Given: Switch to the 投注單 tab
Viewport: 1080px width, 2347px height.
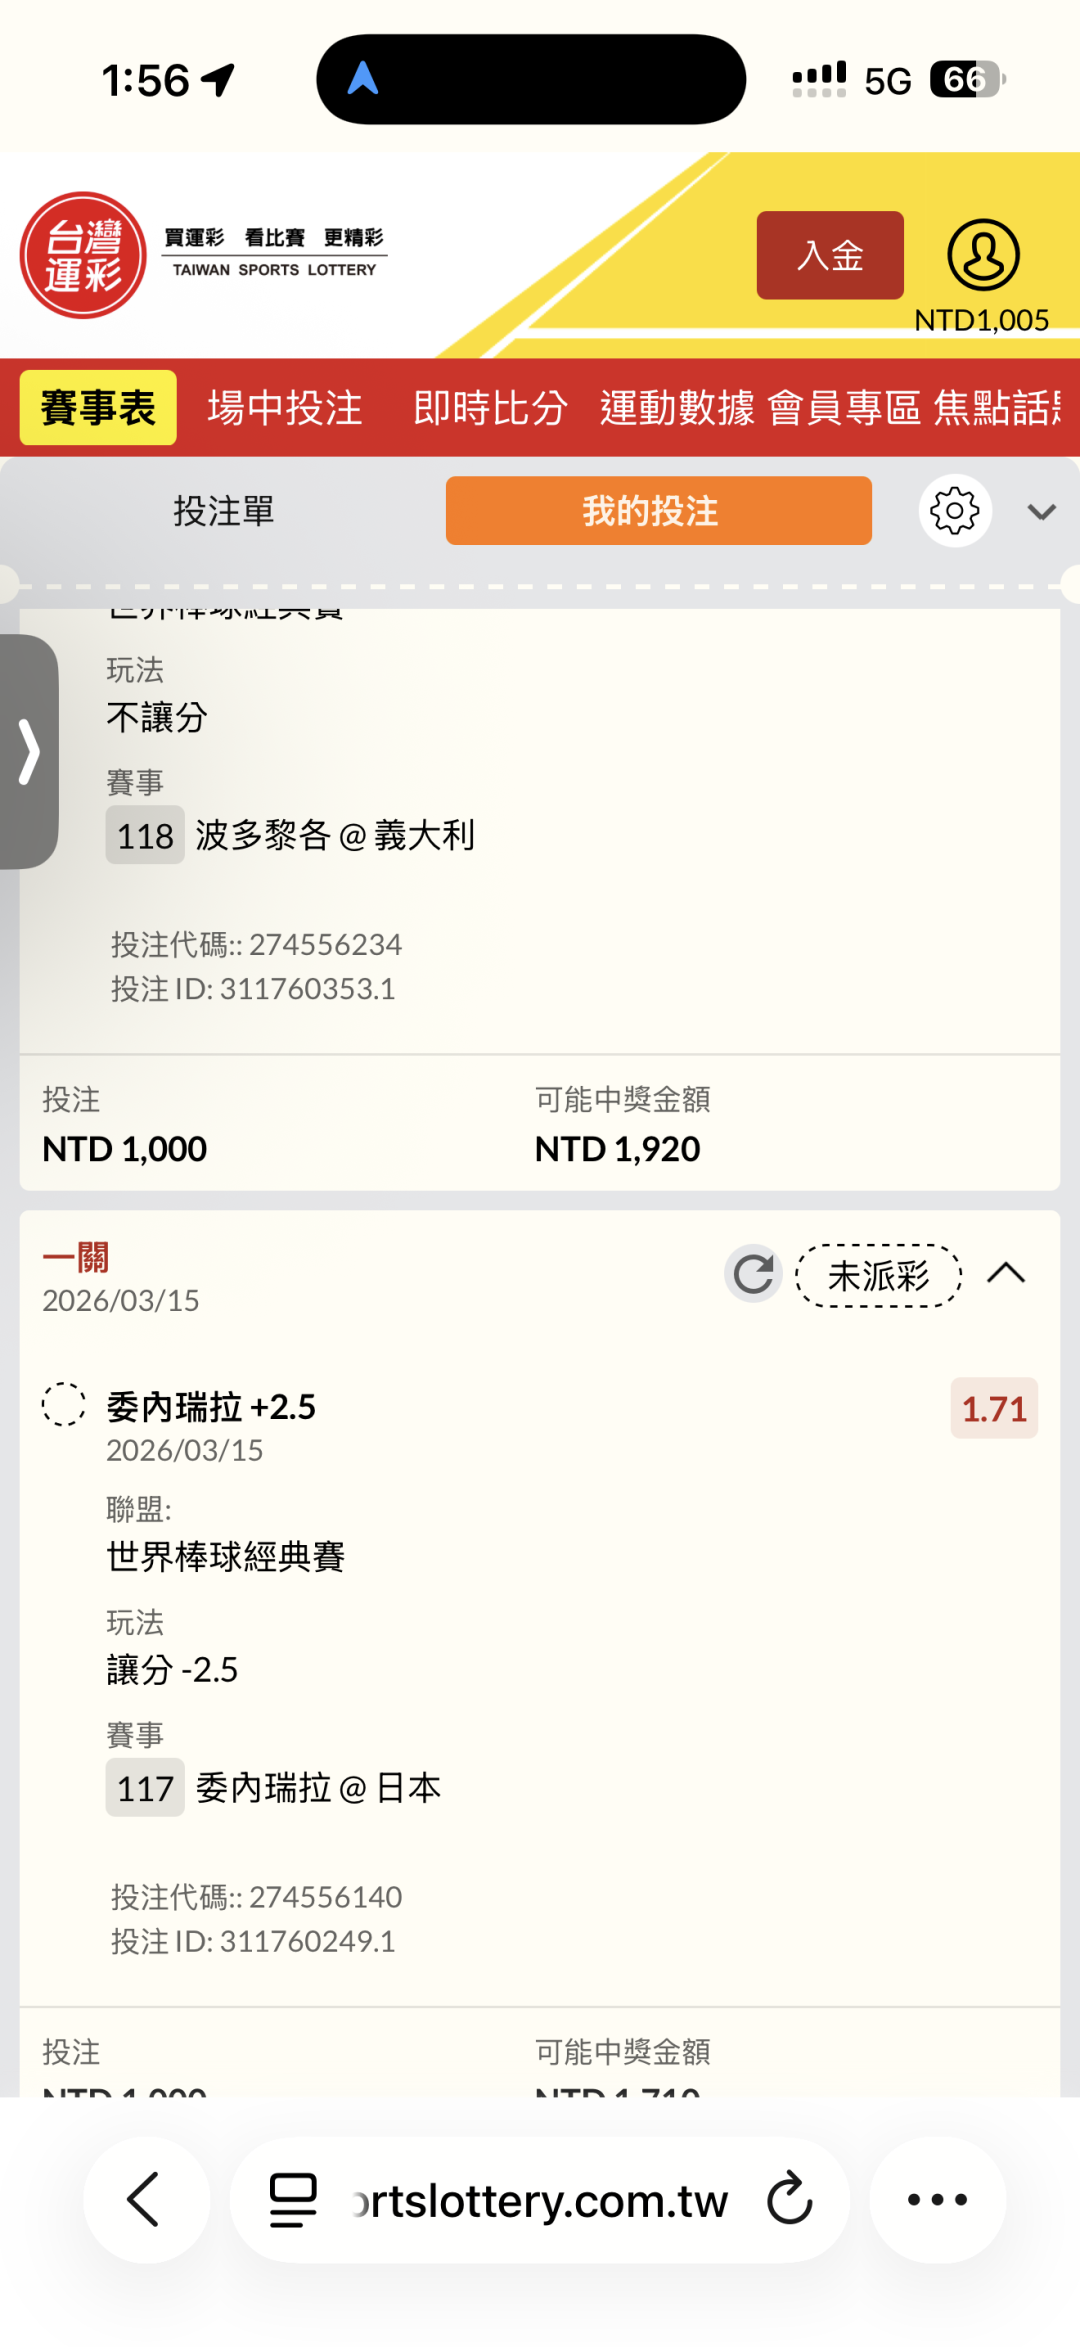Looking at the screenshot, I should pos(224,511).
